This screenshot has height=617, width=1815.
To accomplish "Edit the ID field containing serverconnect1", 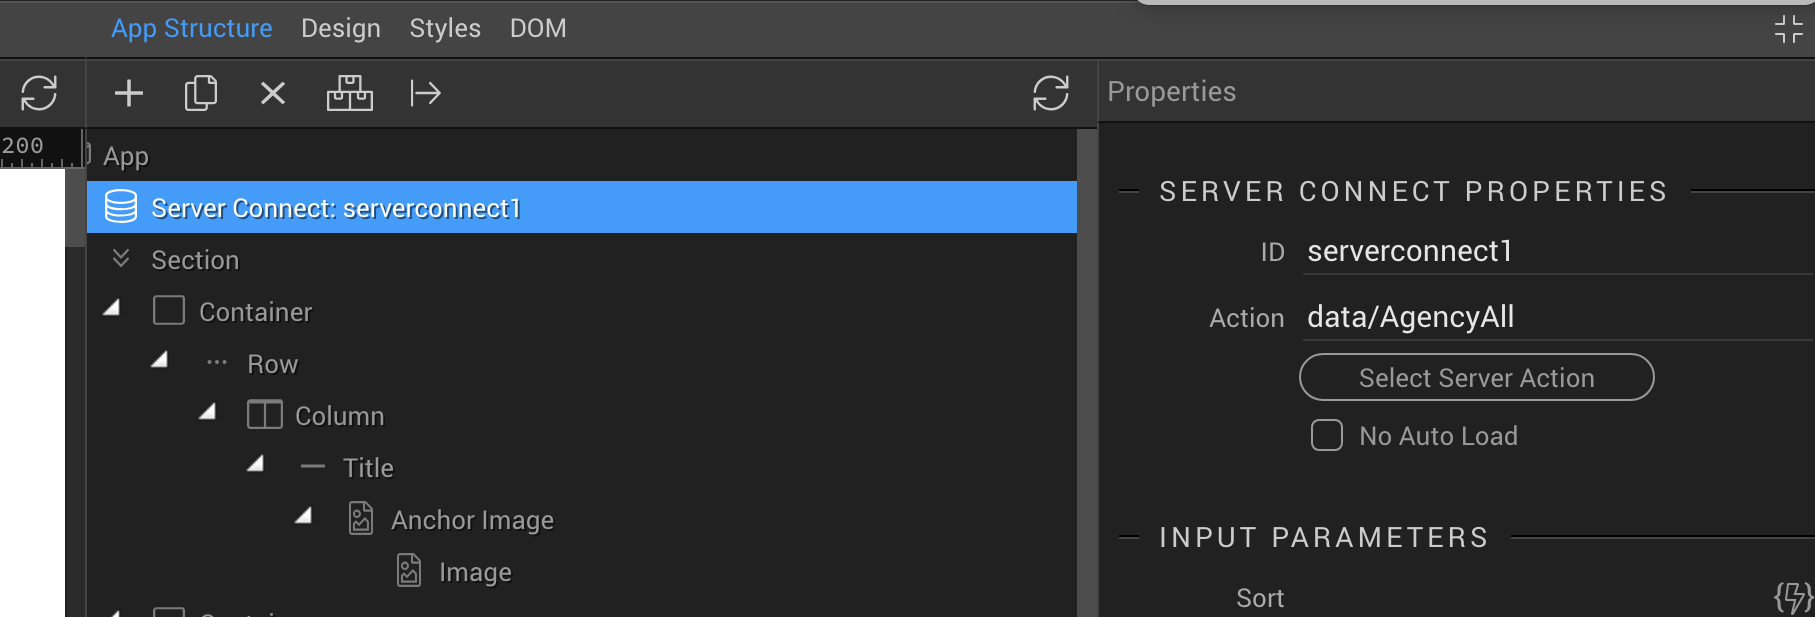I will [x=1558, y=251].
